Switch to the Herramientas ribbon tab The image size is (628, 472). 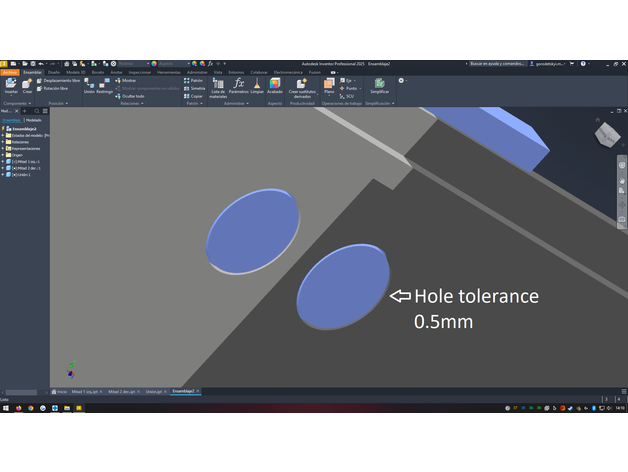point(168,72)
